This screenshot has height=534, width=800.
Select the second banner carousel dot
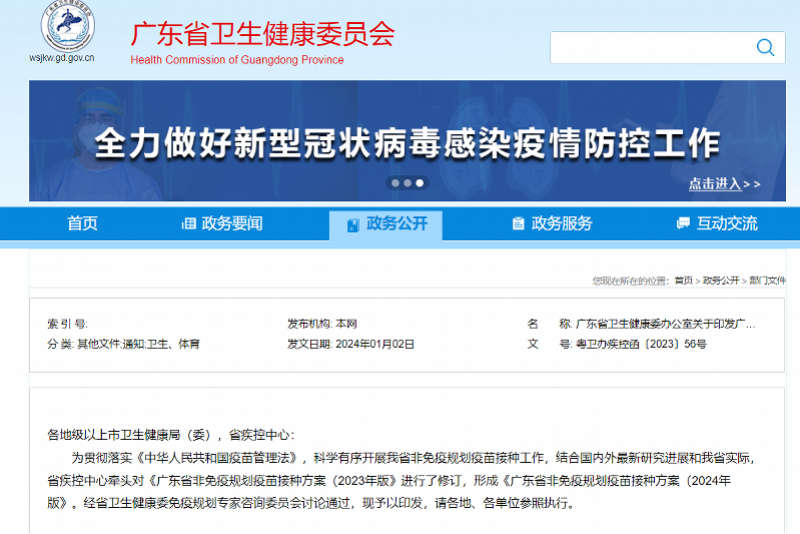coord(408,183)
